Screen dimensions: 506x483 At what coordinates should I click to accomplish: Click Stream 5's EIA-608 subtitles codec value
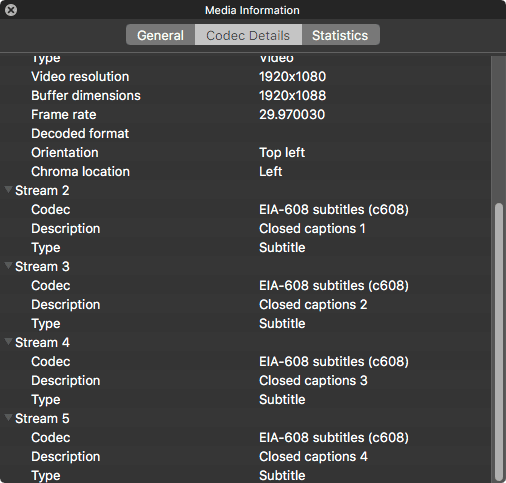[334, 438]
